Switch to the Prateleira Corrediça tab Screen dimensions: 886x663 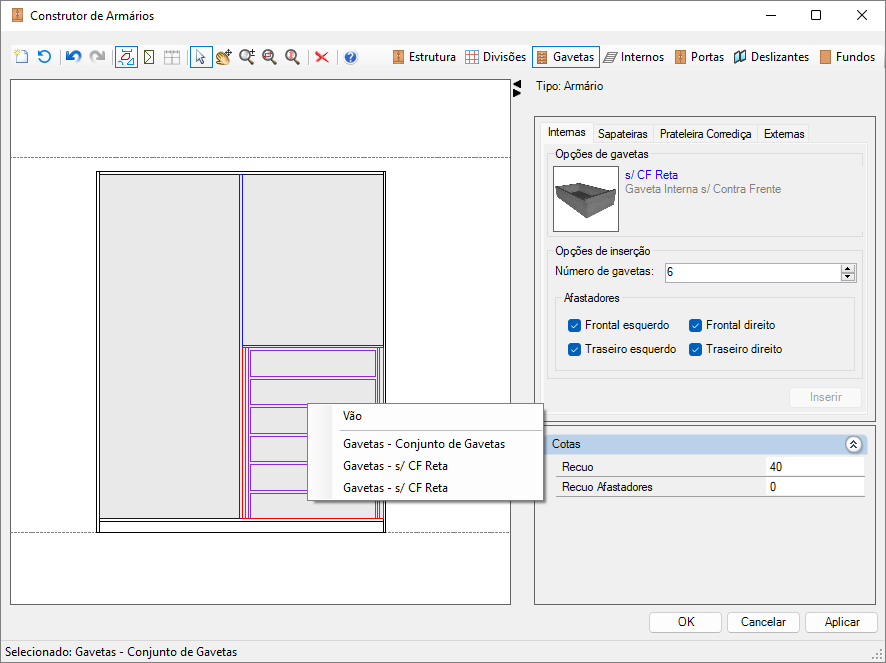pos(705,134)
